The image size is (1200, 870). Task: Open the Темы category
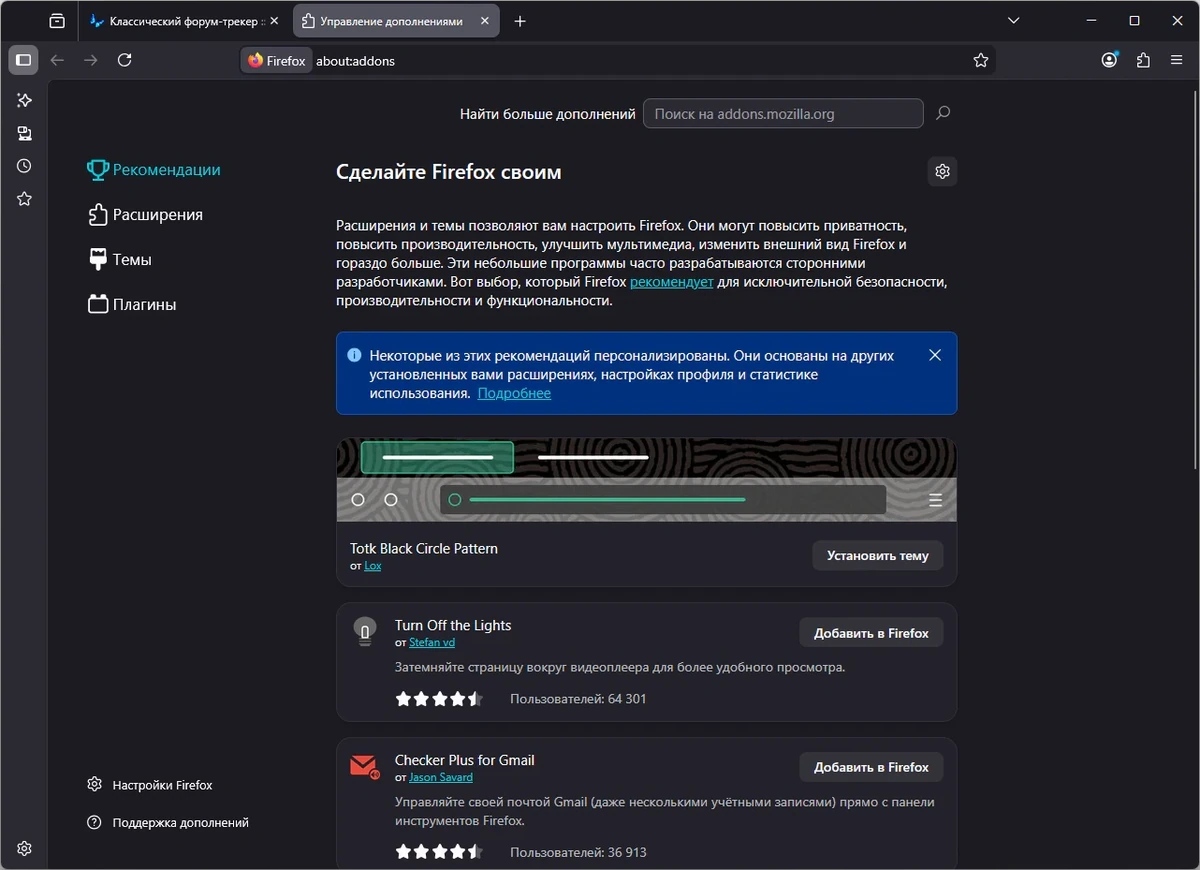pyautogui.click(x=120, y=260)
